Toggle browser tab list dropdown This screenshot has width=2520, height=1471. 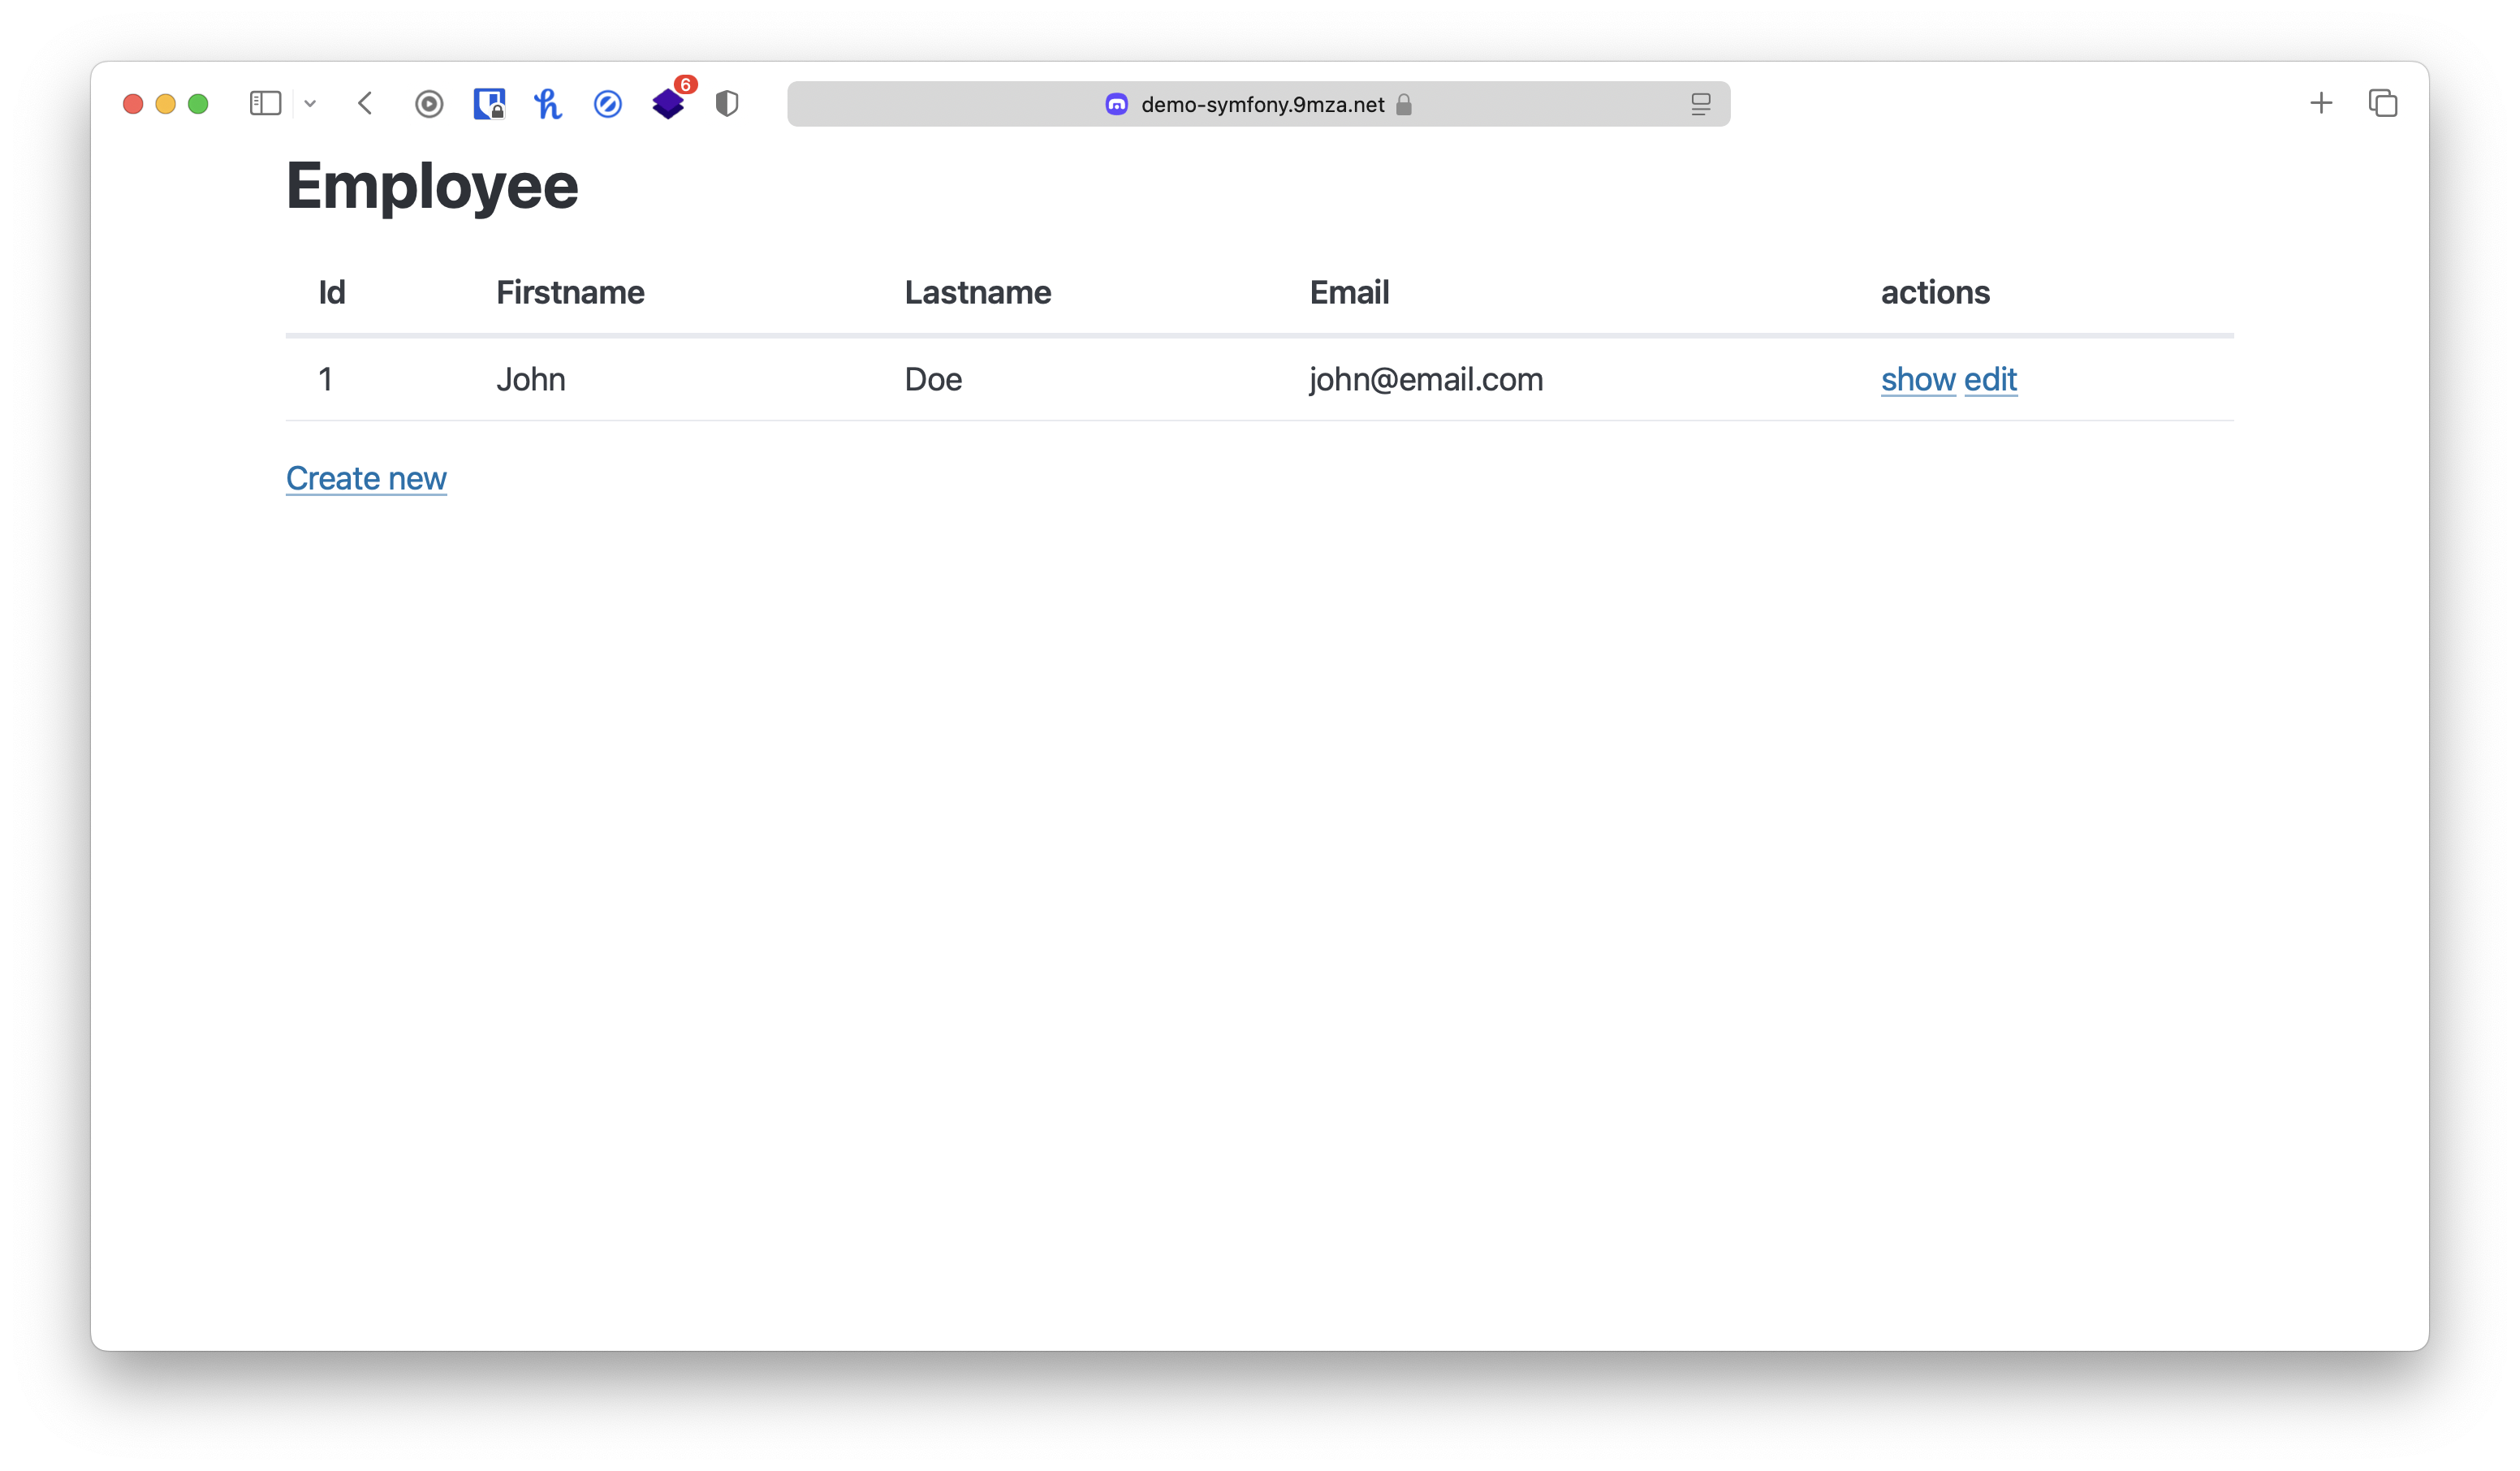(x=310, y=103)
